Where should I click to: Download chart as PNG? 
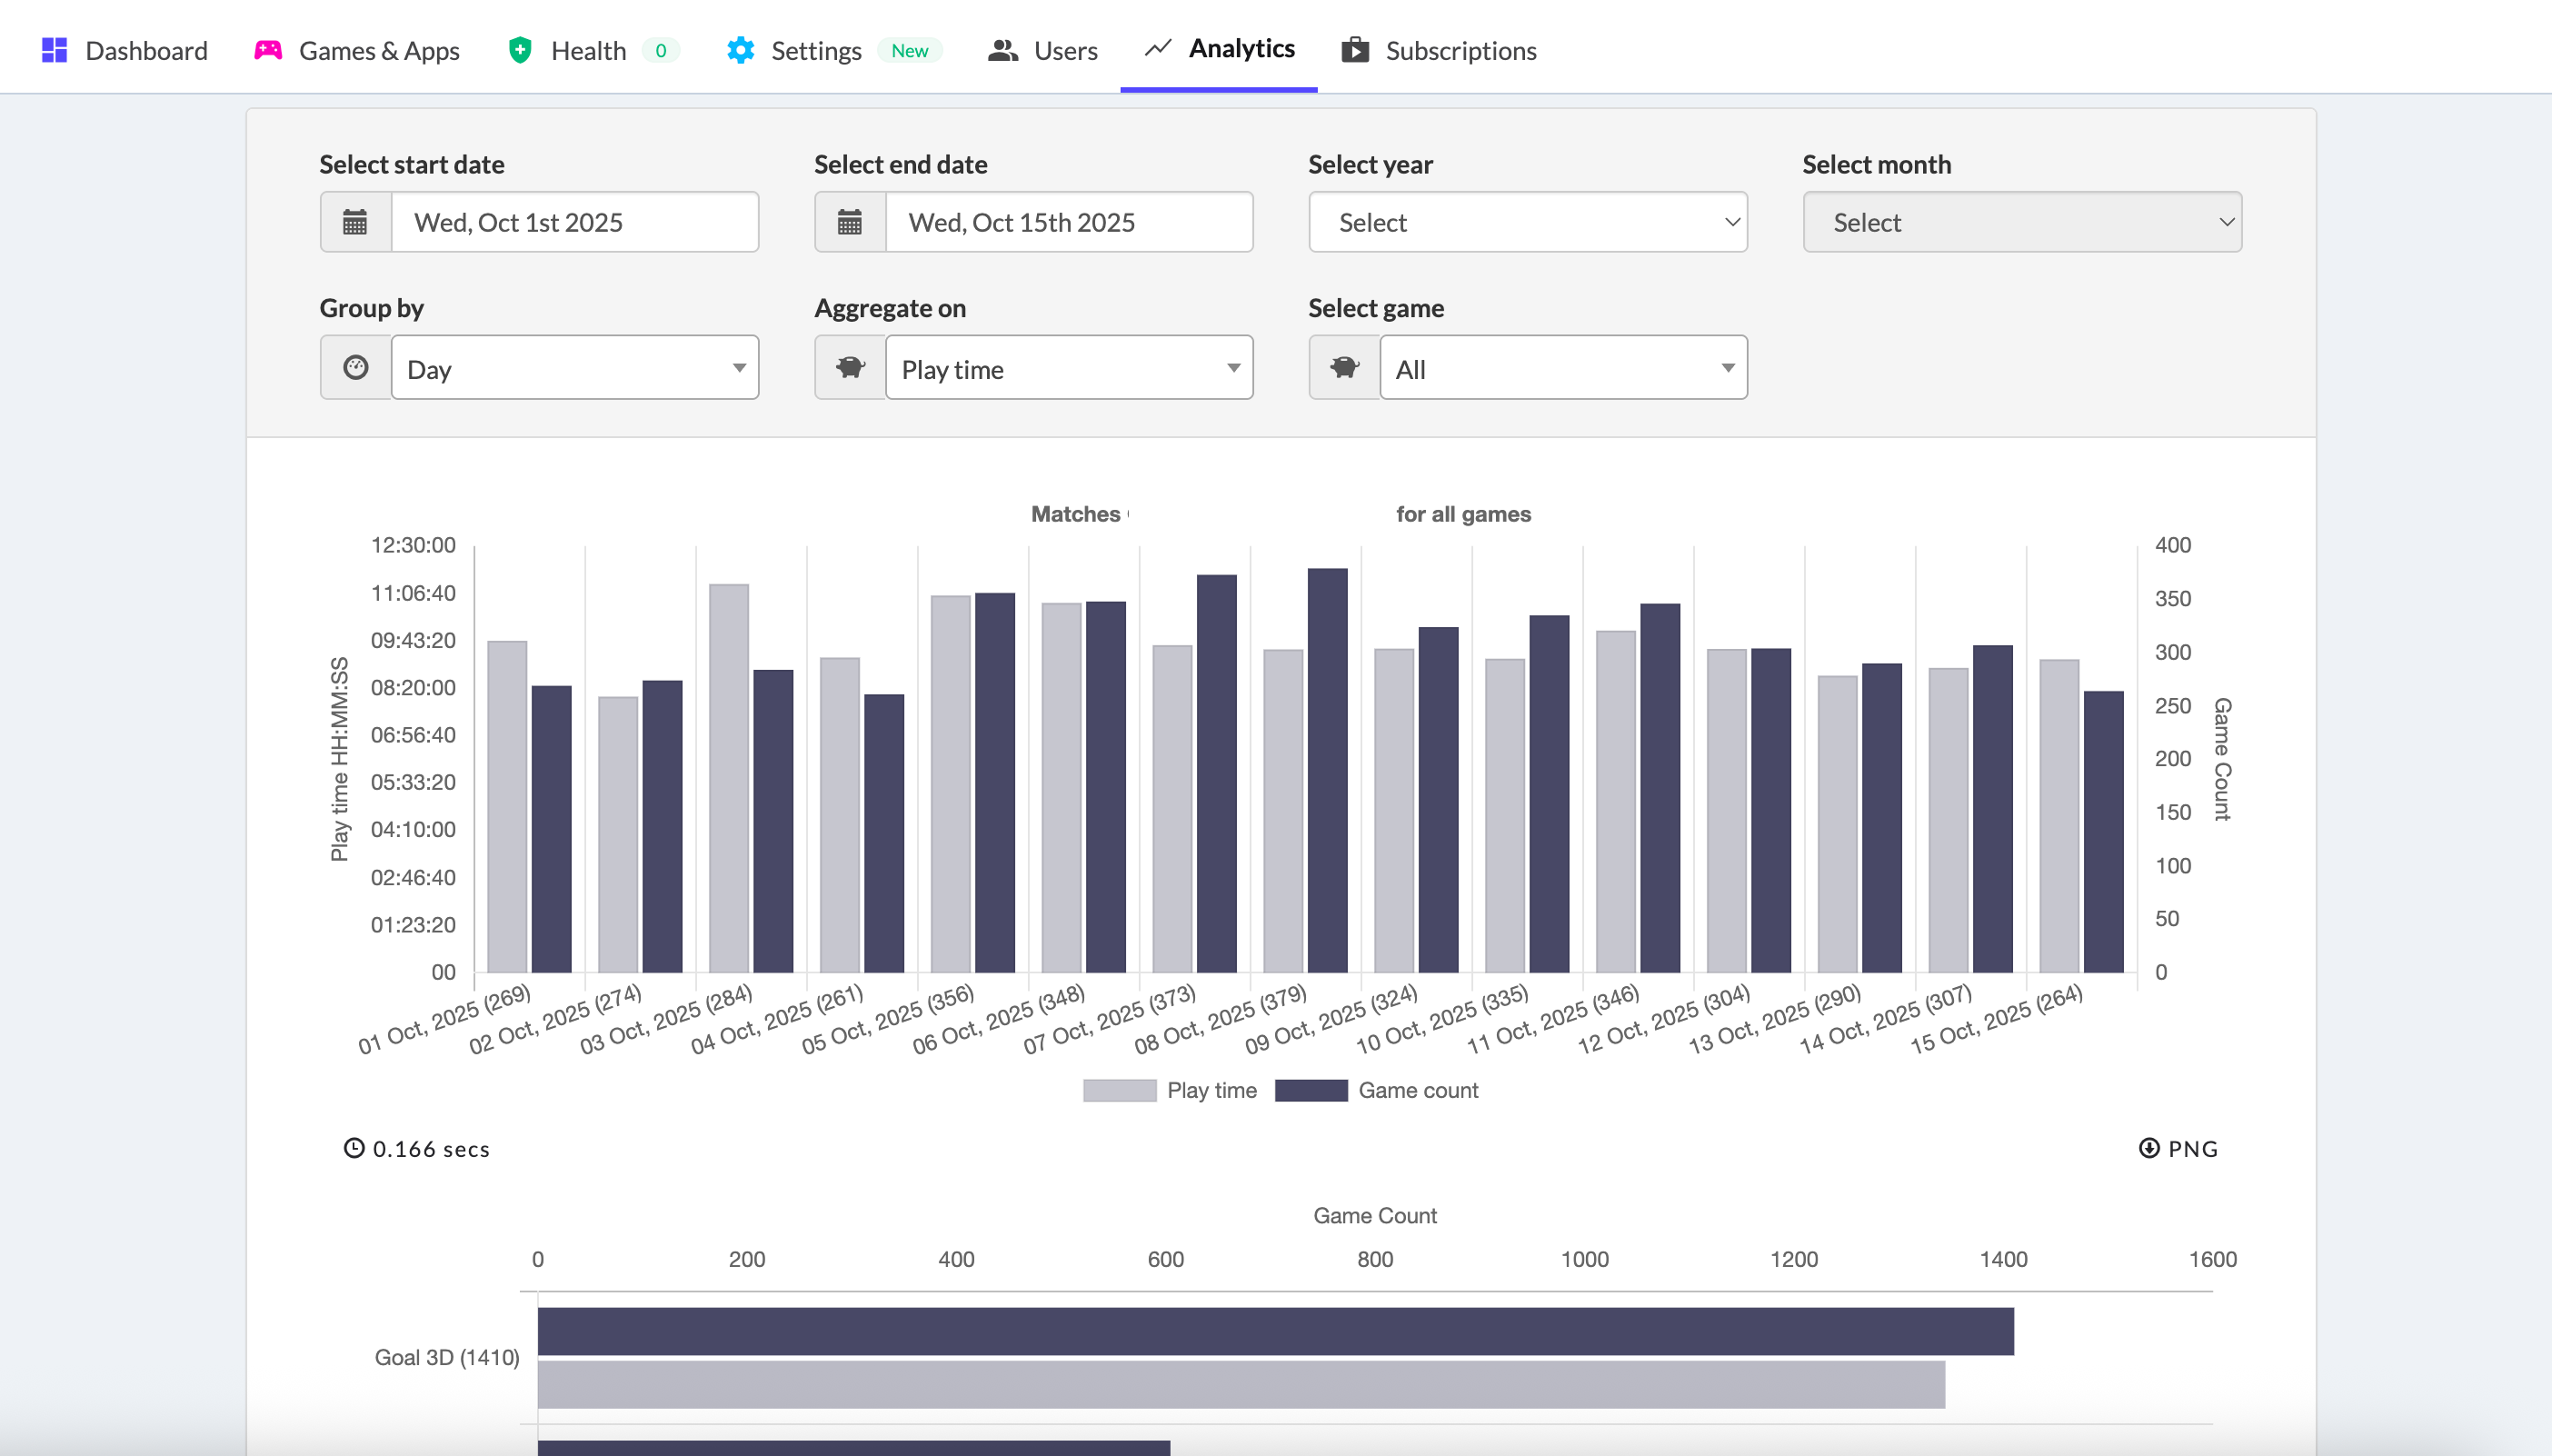(2180, 1148)
